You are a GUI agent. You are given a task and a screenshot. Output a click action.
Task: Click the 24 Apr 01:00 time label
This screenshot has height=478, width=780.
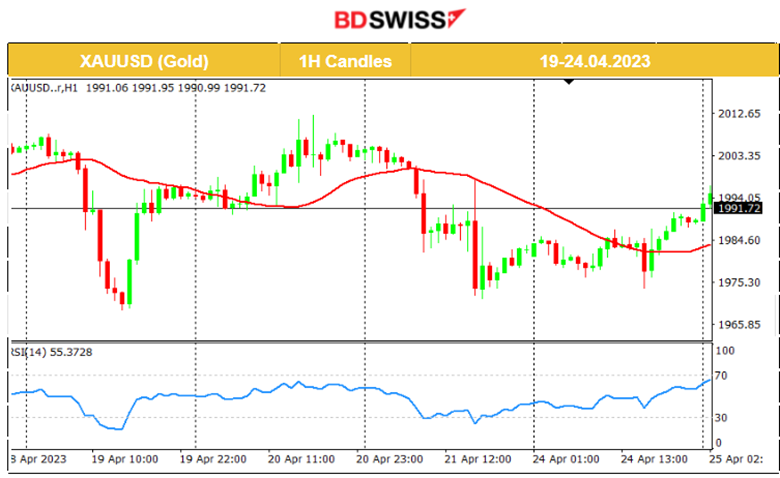(566, 459)
